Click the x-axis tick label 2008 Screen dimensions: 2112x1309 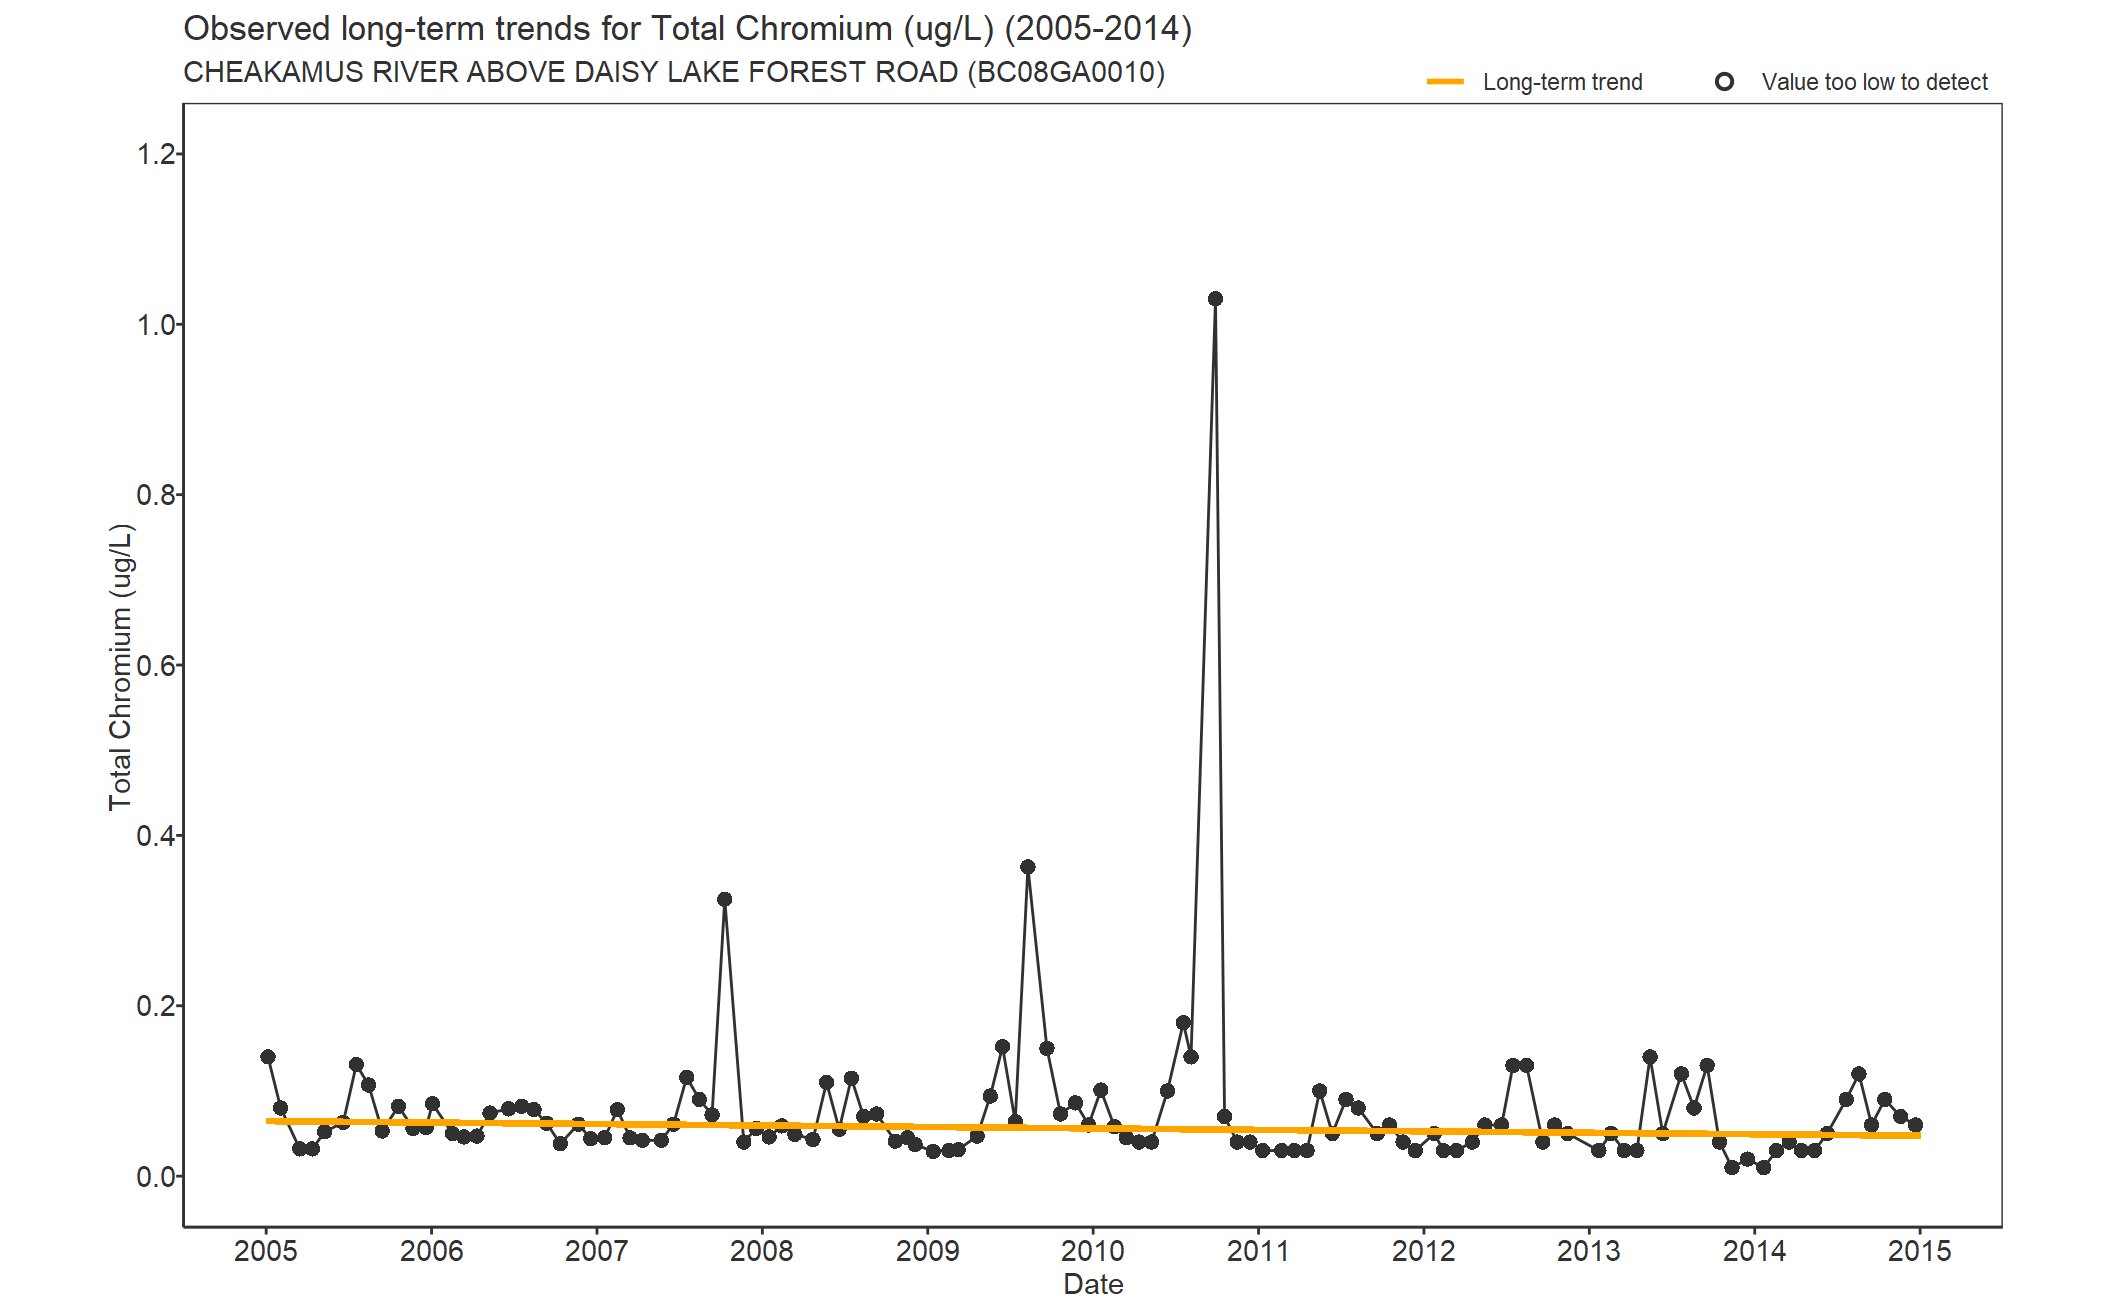point(762,1251)
